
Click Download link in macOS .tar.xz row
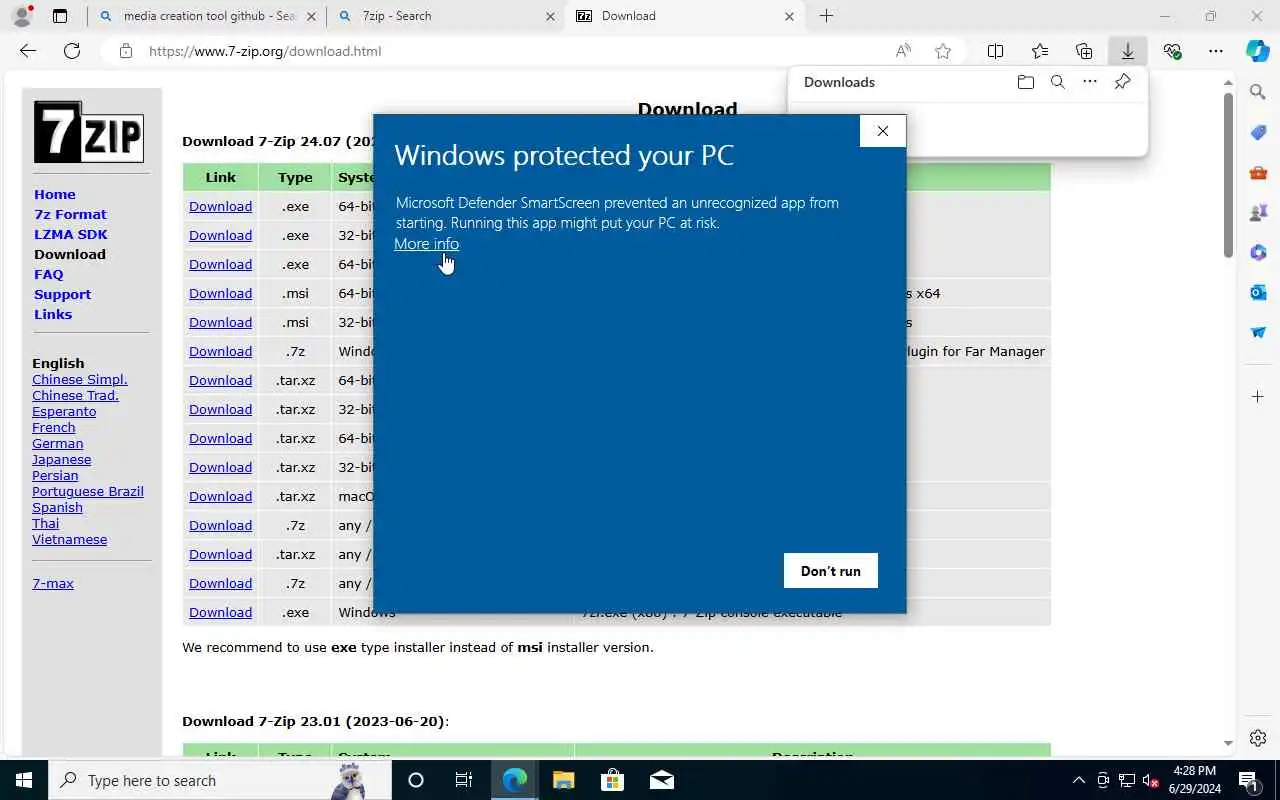pos(220,496)
